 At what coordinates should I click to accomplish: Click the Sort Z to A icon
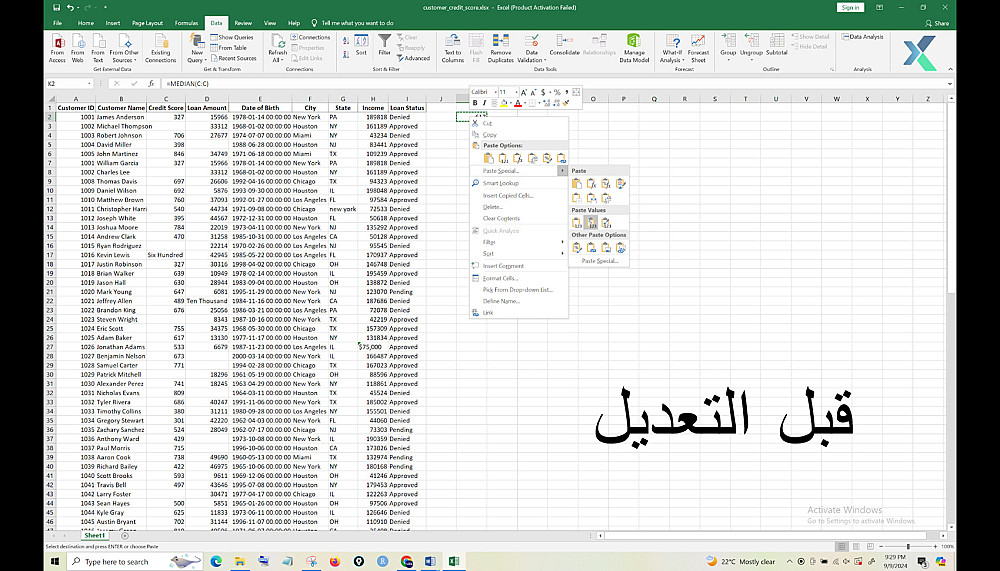[346, 56]
